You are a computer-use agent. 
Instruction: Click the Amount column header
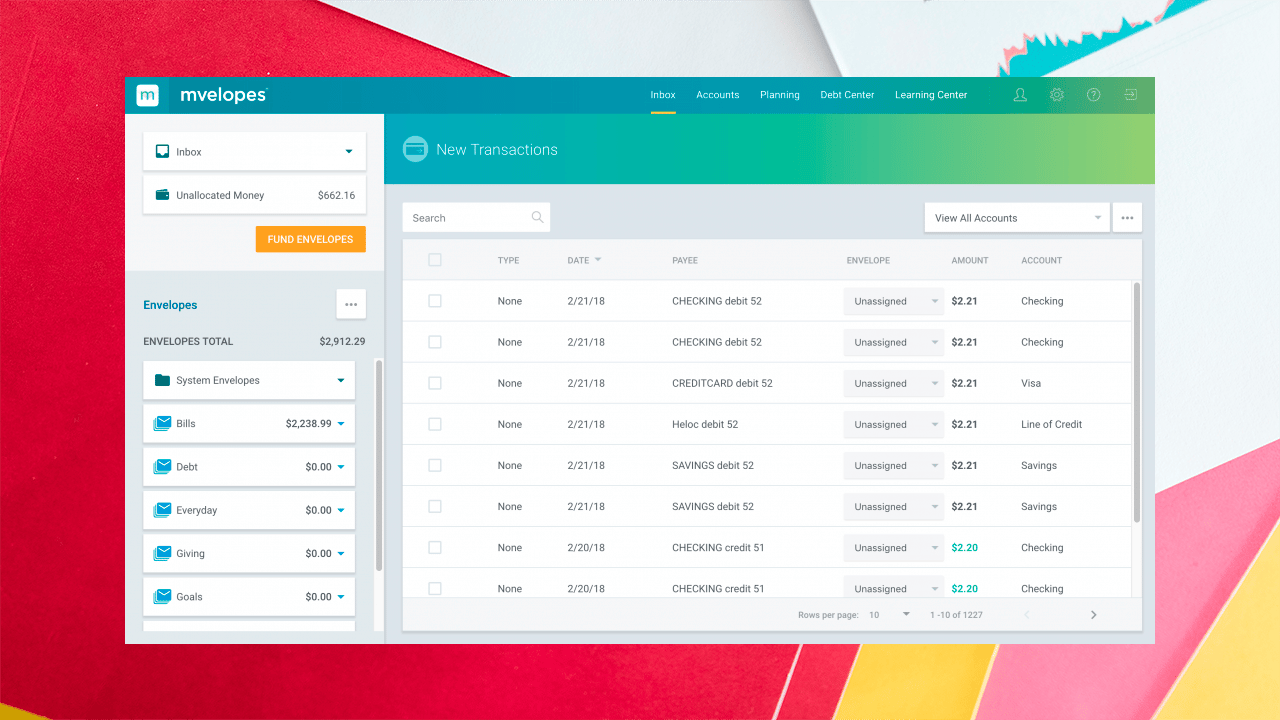pos(970,260)
